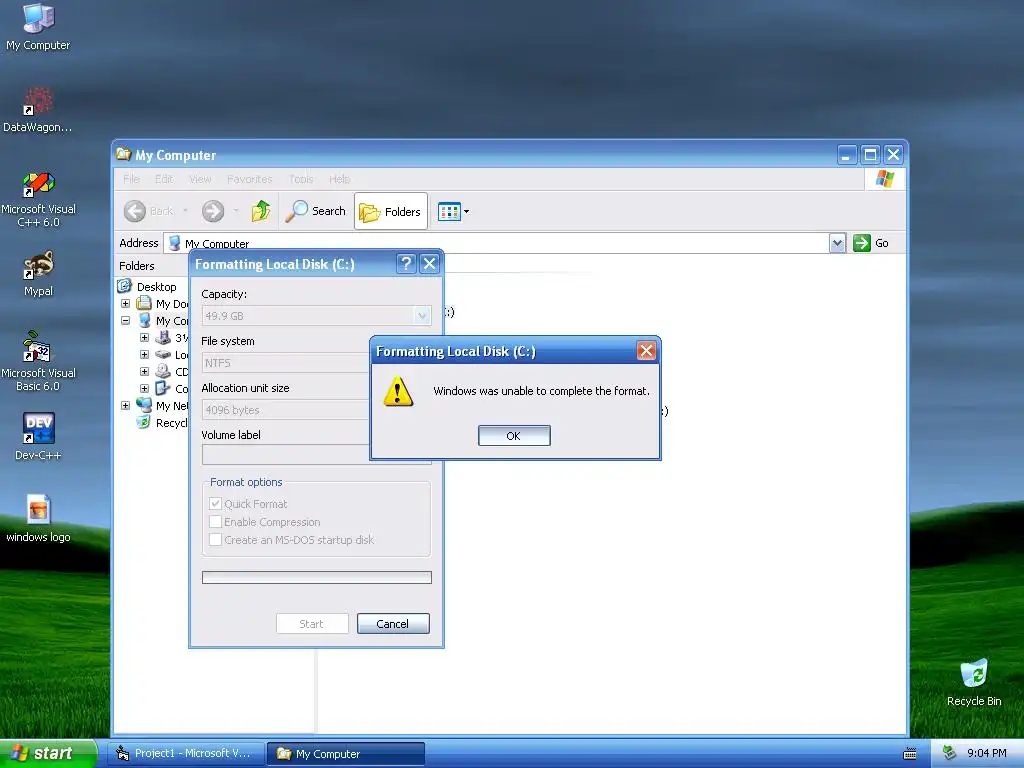Toggle Enable Compression checkbox
Viewport: 1024px width, 768px height.
click(x=215, y=522)
